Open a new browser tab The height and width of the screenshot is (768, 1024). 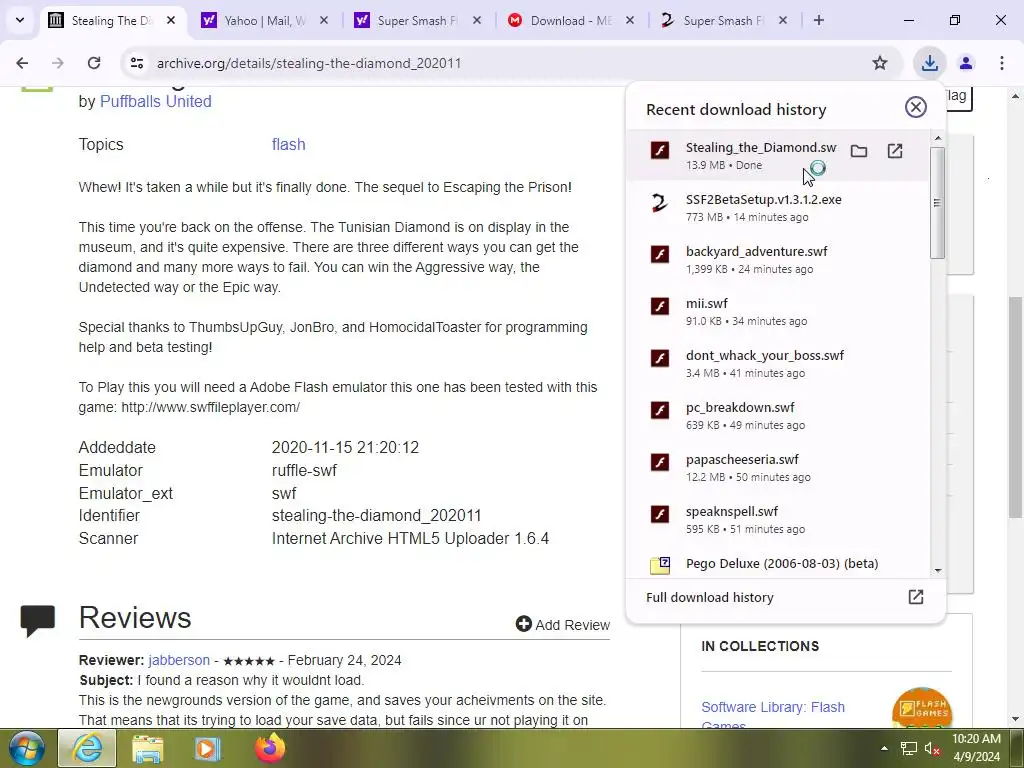coord(818,20)
